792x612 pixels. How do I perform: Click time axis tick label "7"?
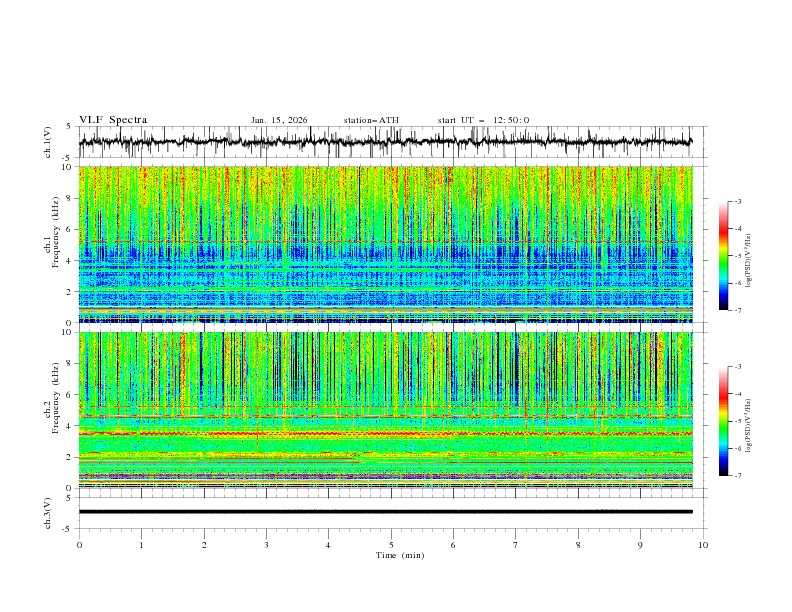point(516,545)
